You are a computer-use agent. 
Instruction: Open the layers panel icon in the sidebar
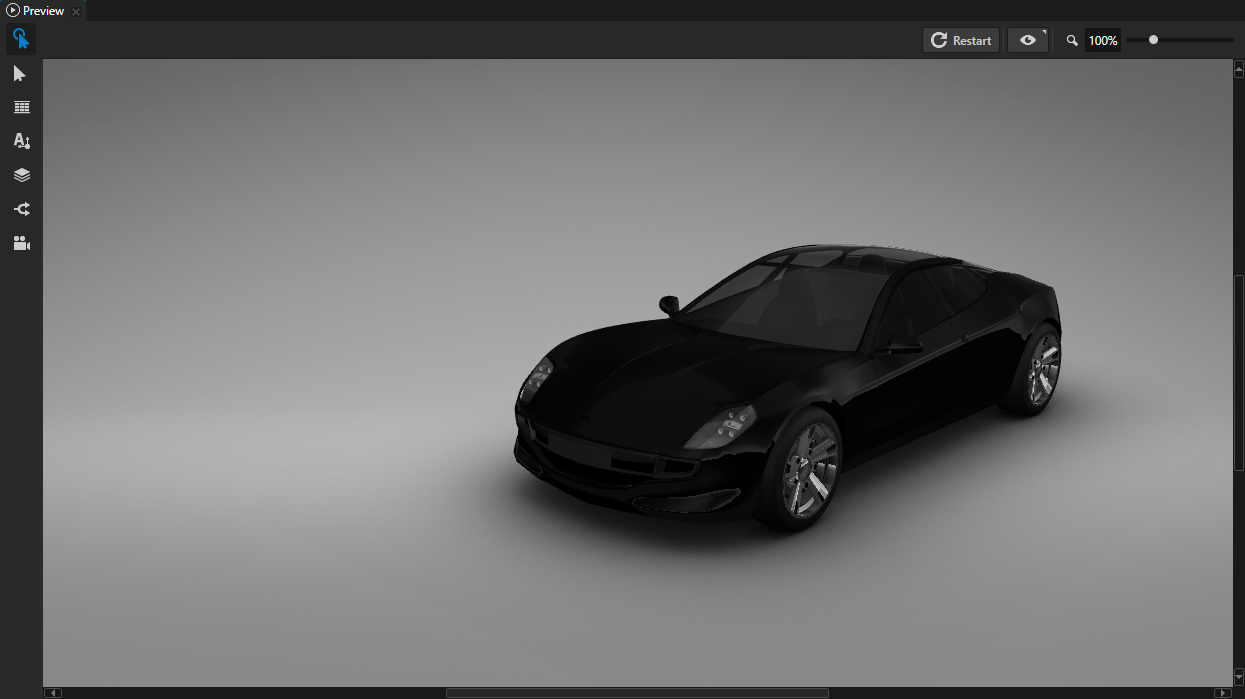pyautogui.click(x=21, y=174)
